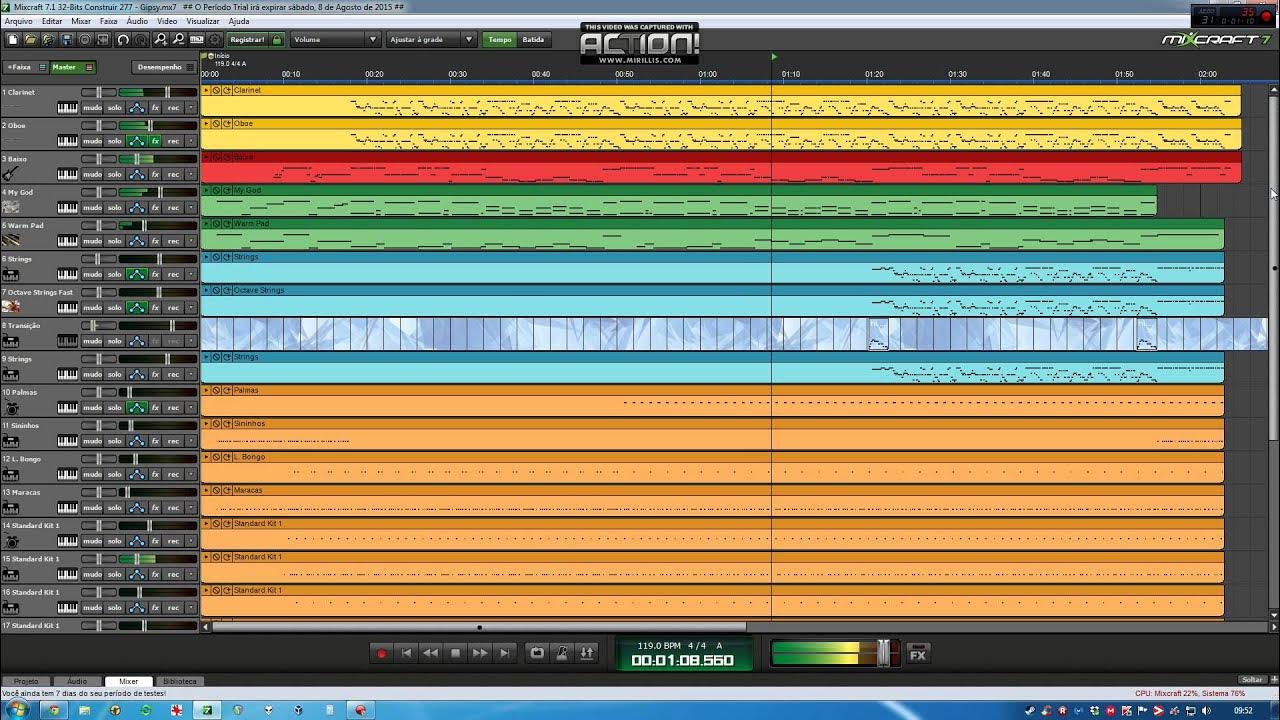Image resolution: width=1280 pixels, height=720 pixels.
Task: Open fx on the Warm Pad track
Action: tap(155, 241)
